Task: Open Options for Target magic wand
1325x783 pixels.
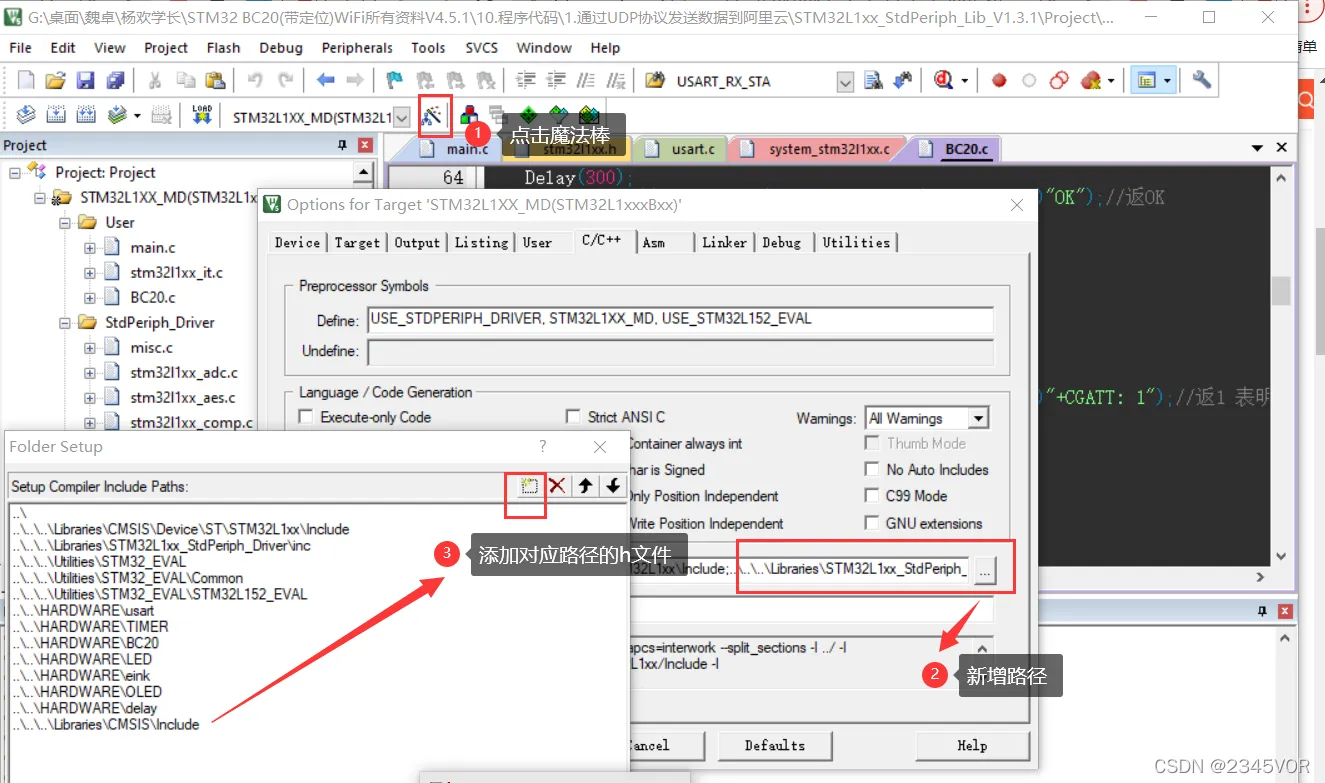Action: coord(433,116)
